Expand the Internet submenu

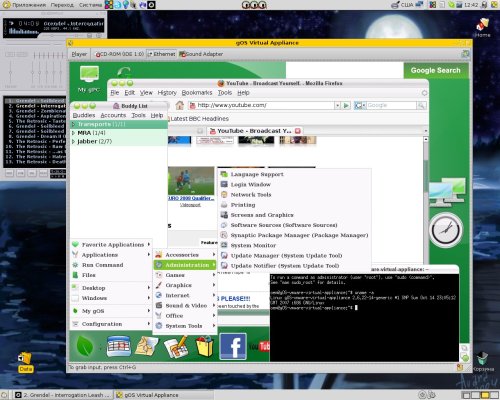[185, 296]
